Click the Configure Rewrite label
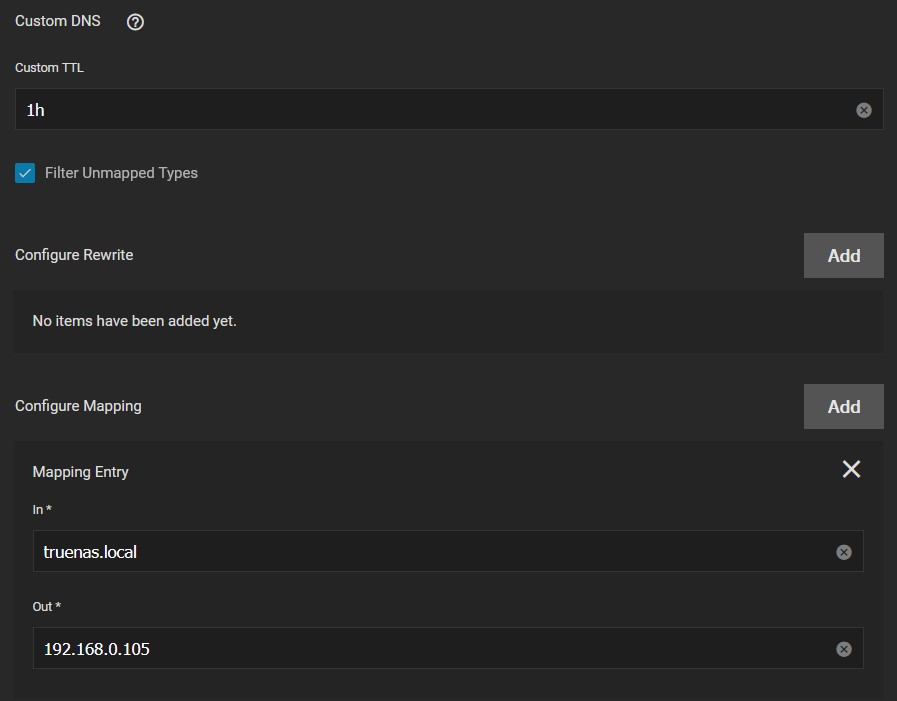 pyautogui.click(x=73, y=255)
